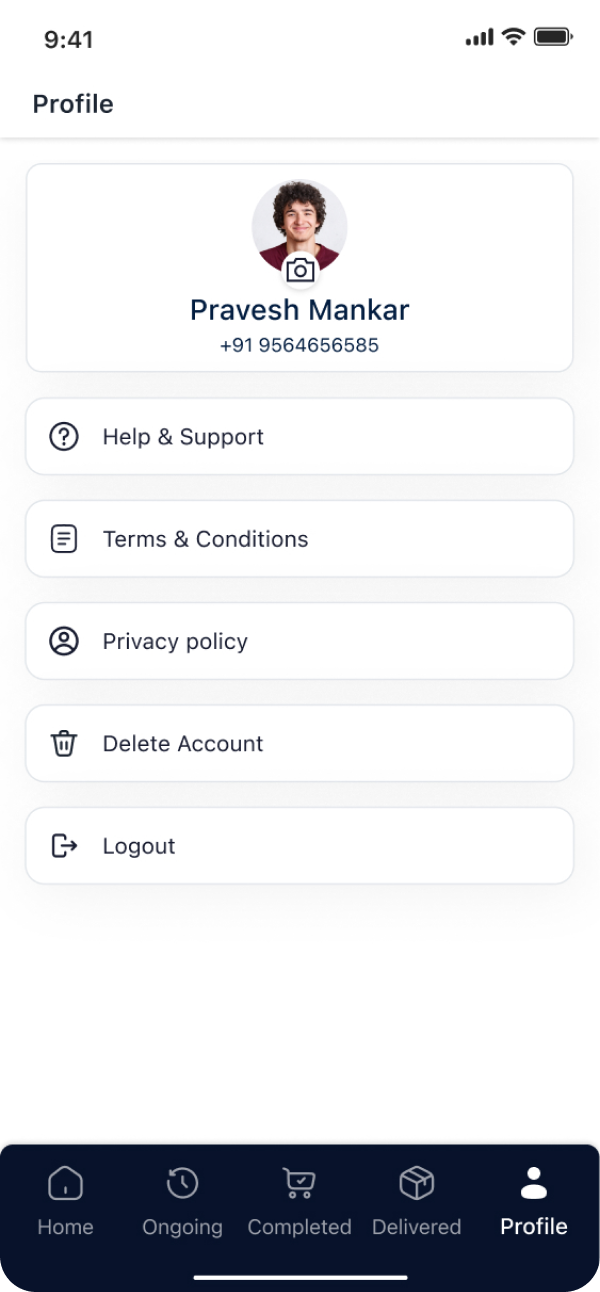Tap the camera icon on profile photo
Viewport: 600px width, 1292px height.
(x=300, y=270)
